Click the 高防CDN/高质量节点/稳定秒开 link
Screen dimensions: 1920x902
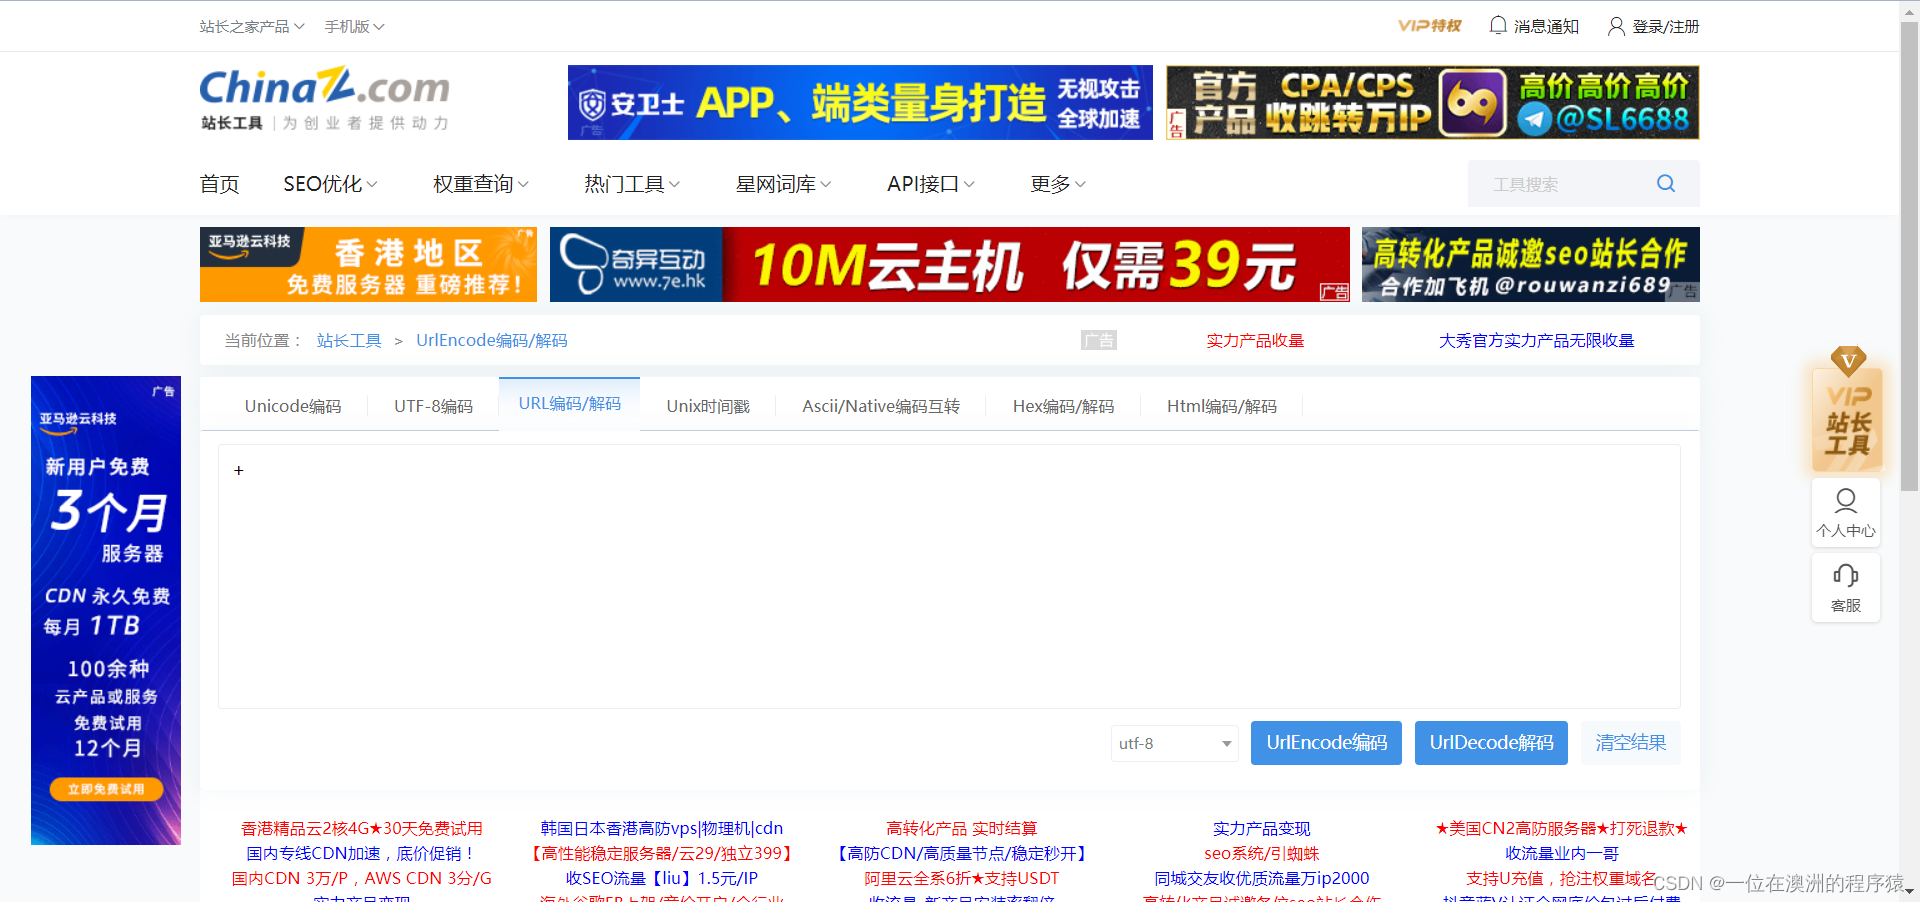962,854
